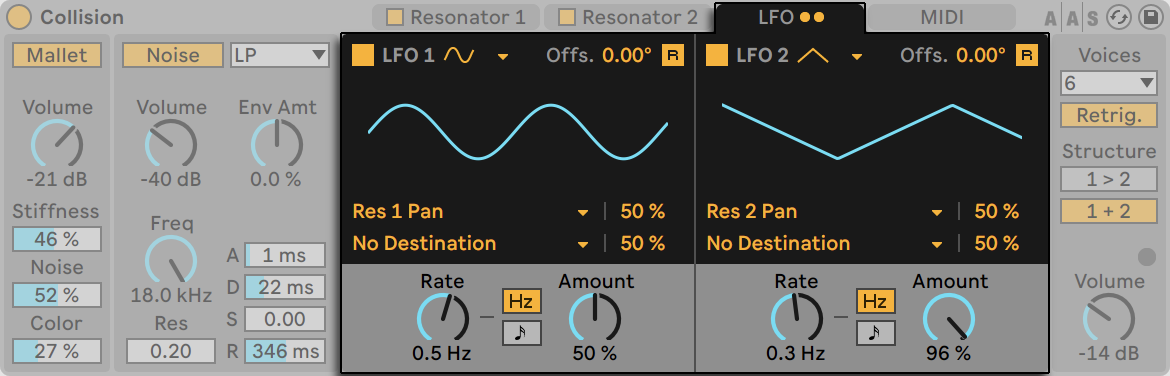Toggle LFO 2 retrigger R button
This screenshot has width=1170, height=376.
(1027, 55)
